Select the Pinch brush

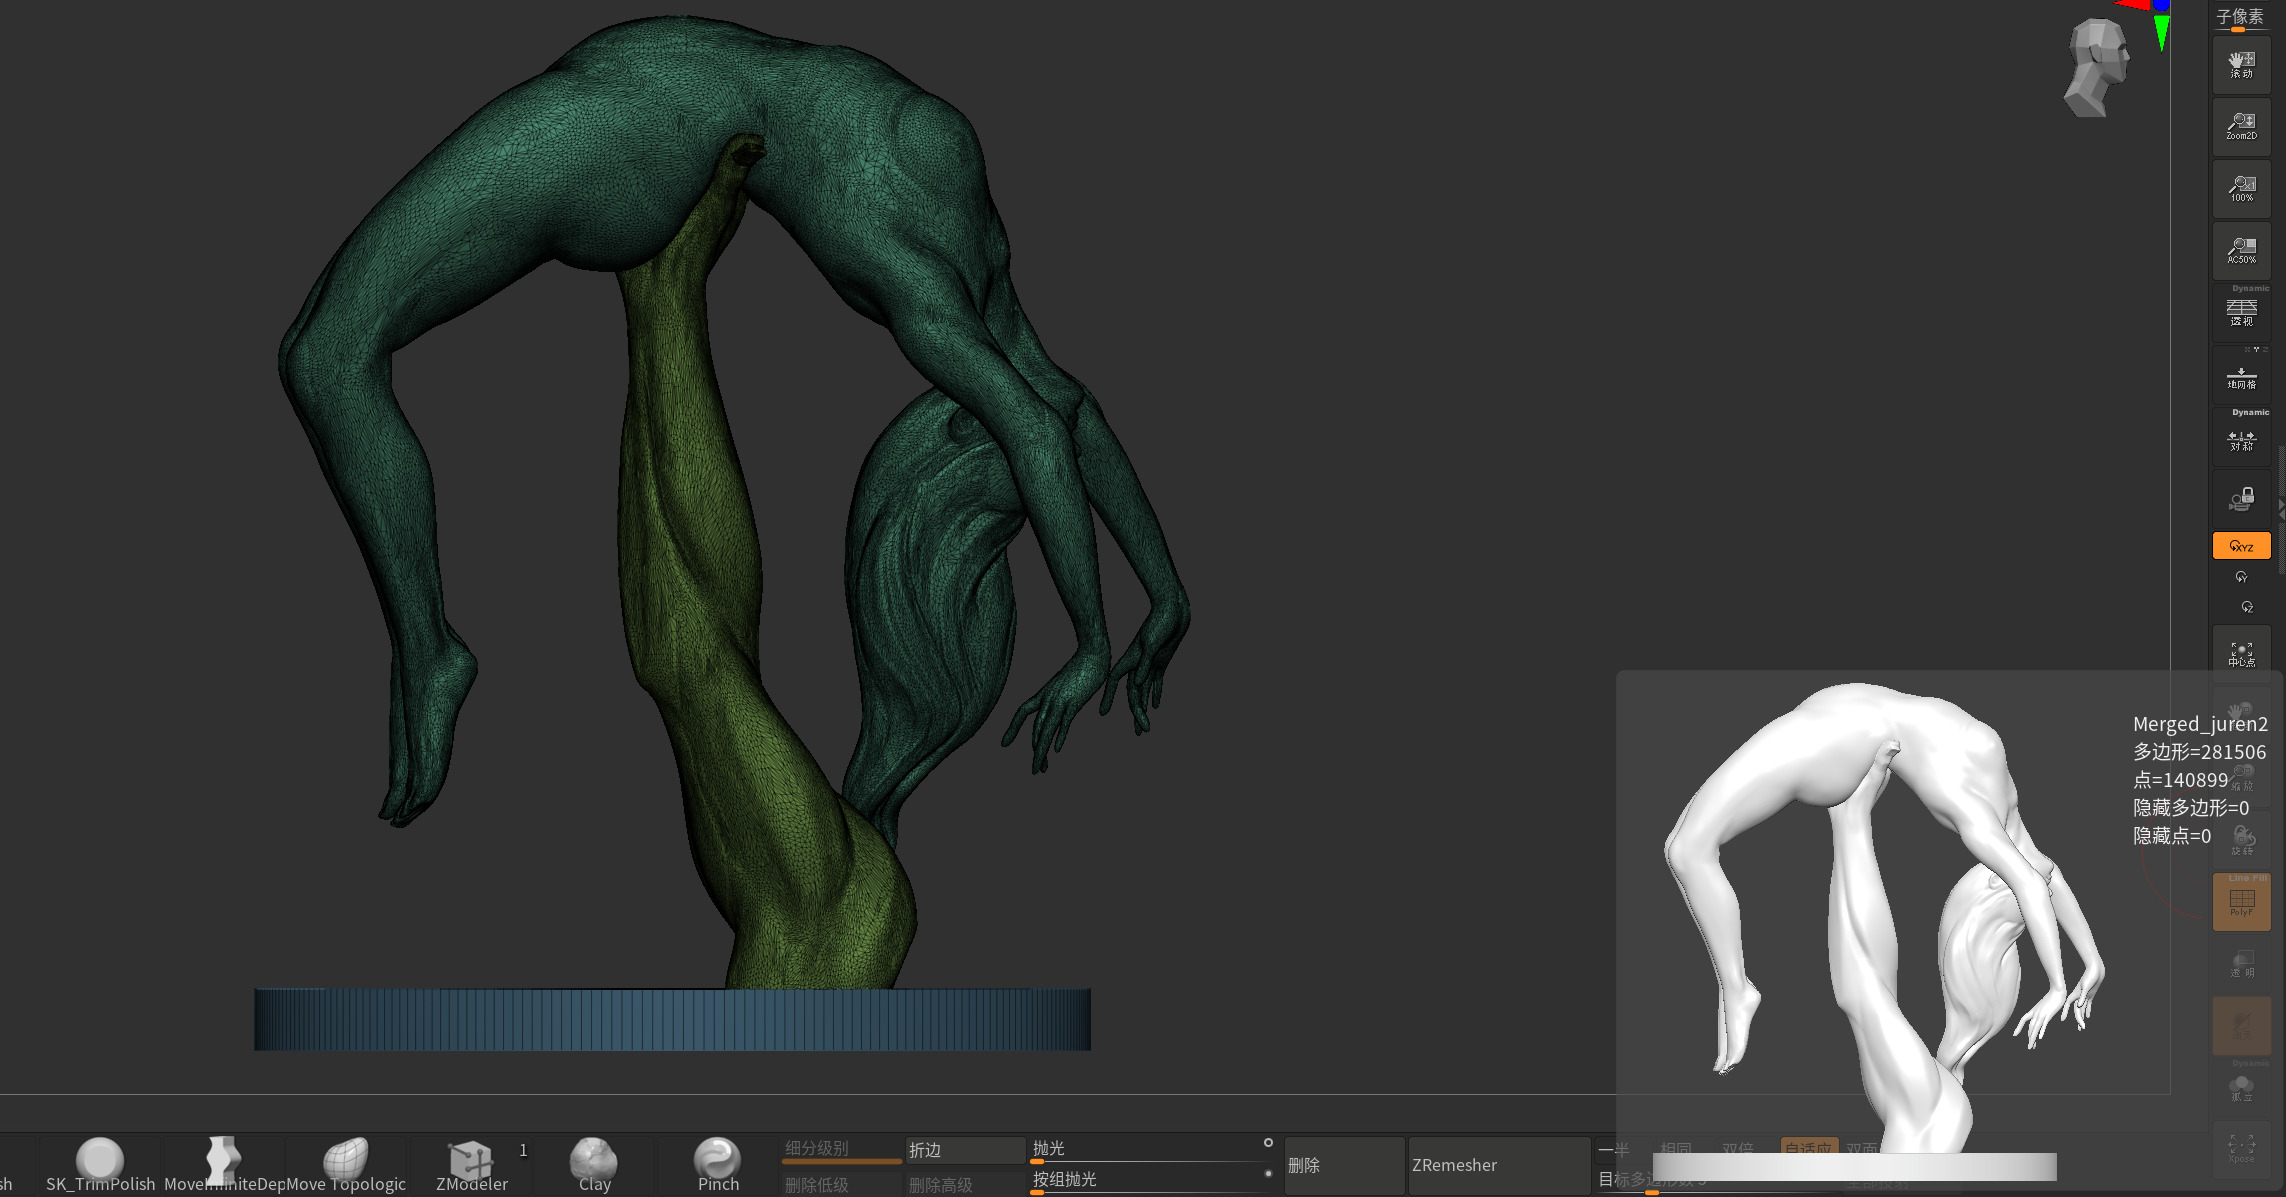718,1165
